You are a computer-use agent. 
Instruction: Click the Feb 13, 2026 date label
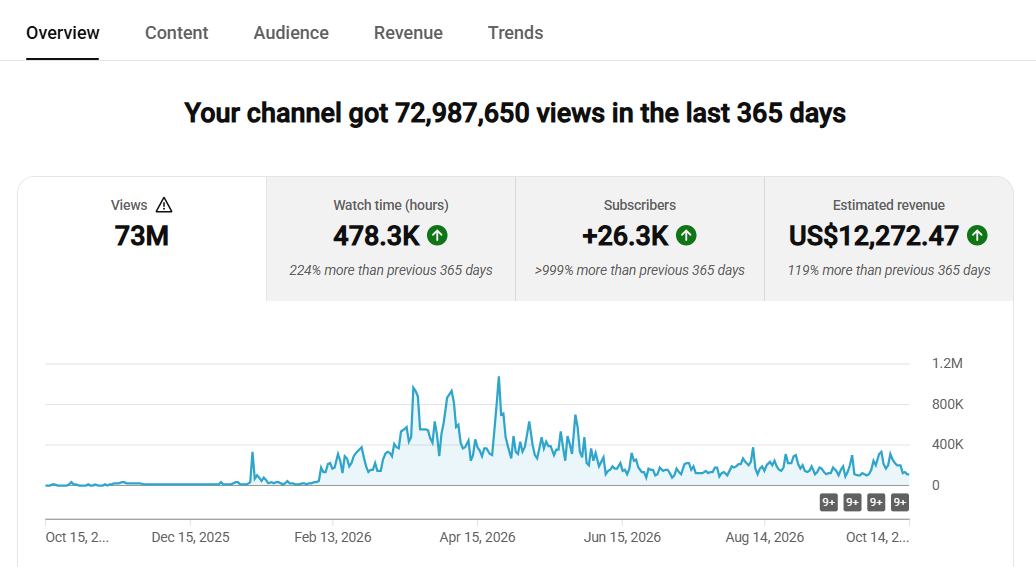(x=333, y=537)
